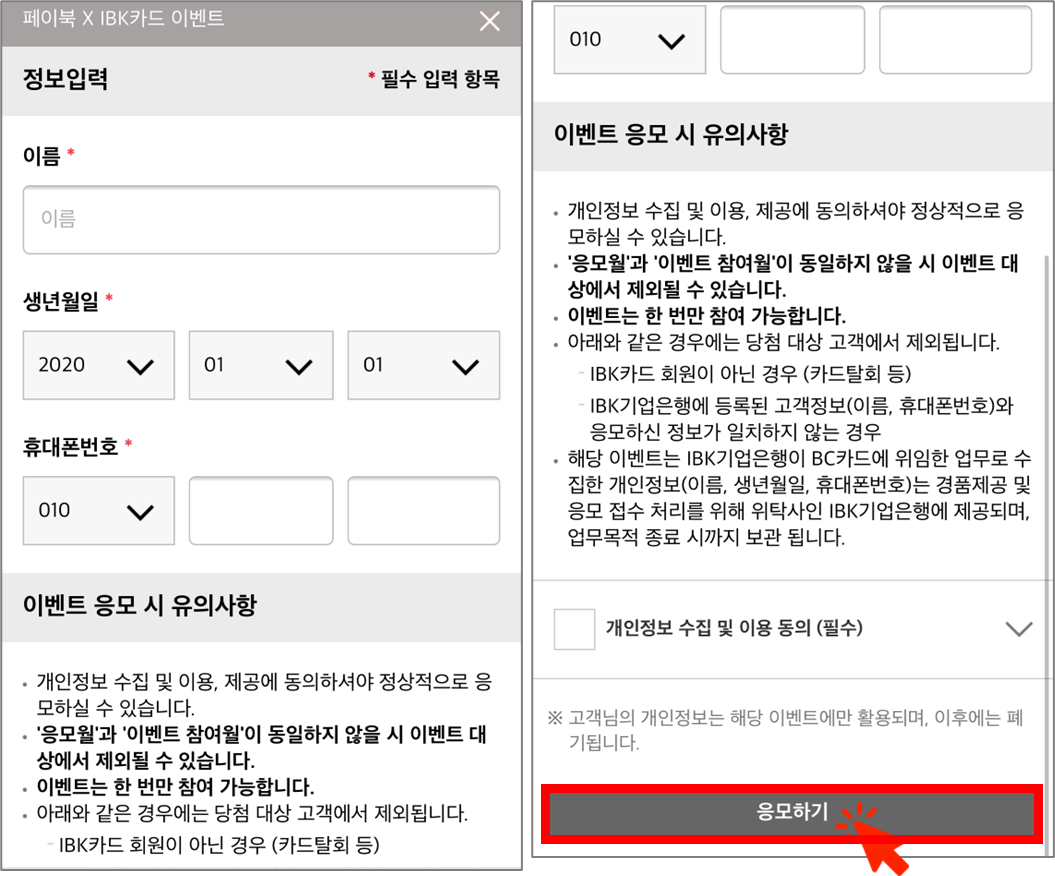Click the 이벤트 응모 시 유의사항 heading in the right panel
This screenshot has width=1055, height=876.
pos(671,134)
